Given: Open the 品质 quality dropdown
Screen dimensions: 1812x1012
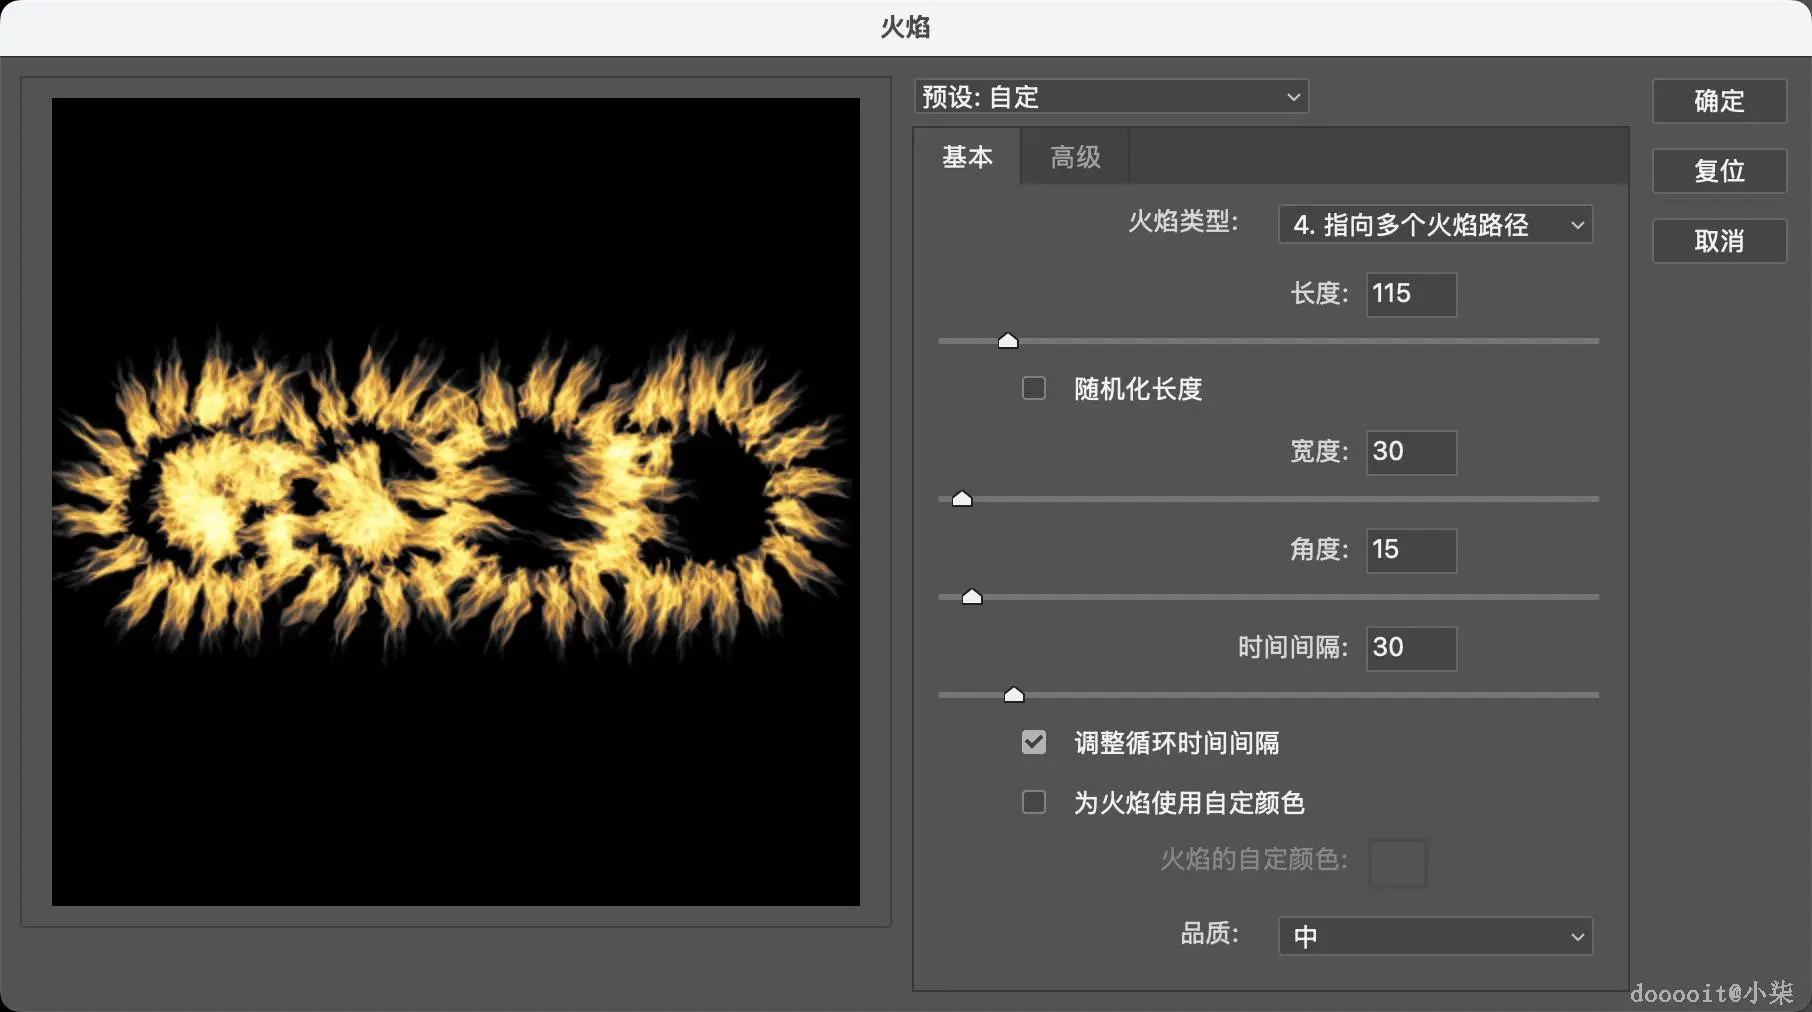Looking at the screenshot, I should click(1434, 936).
